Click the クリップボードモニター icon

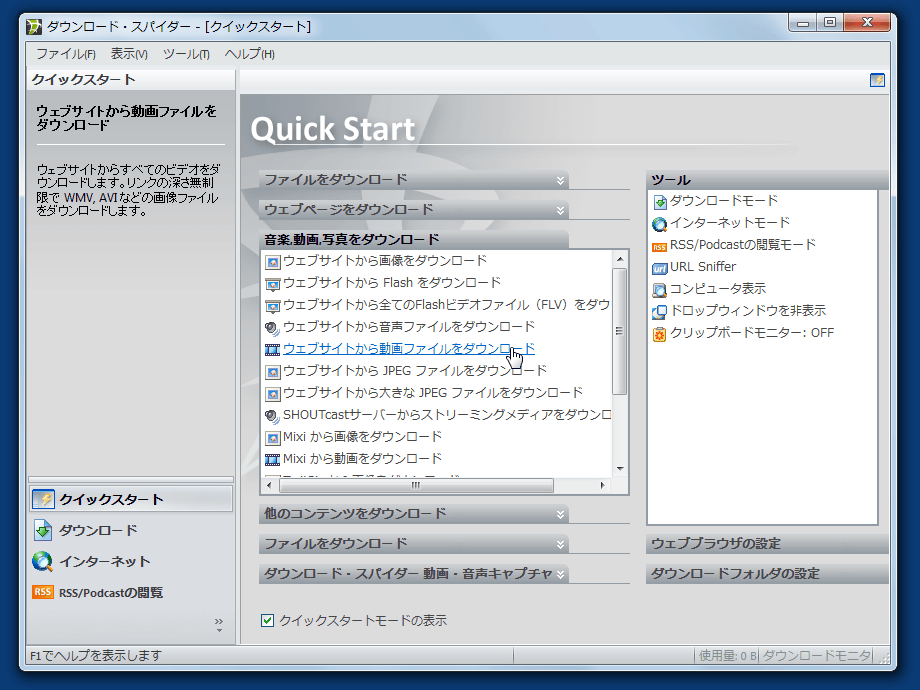click(x=659, y=334)
